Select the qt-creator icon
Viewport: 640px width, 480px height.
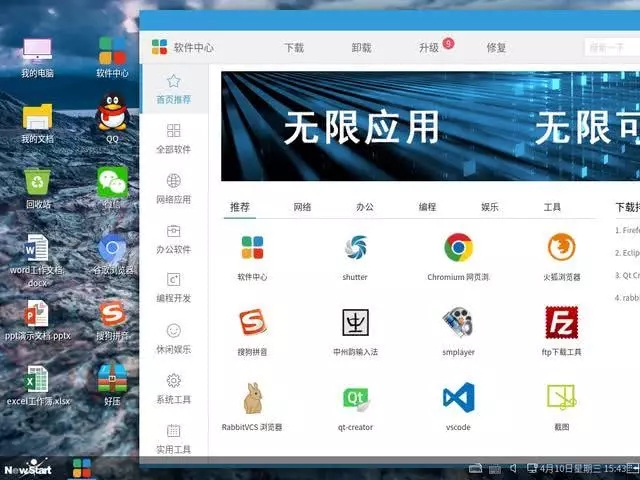[x=356, y=398]
